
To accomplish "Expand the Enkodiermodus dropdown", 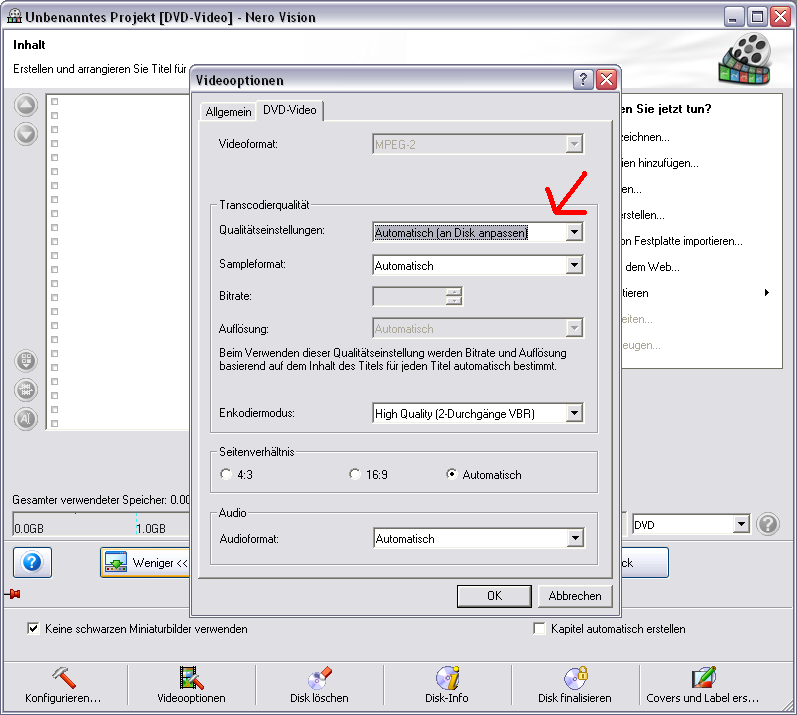I will (x=573, y=413).
